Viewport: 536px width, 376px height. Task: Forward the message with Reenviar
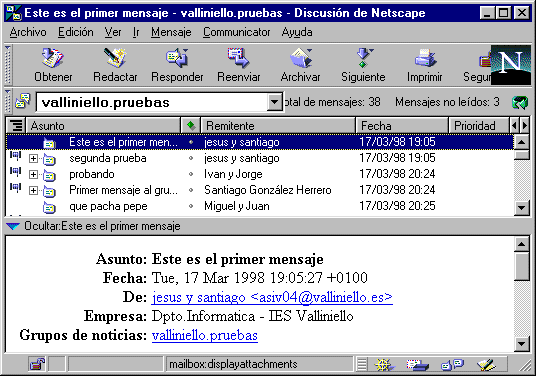[239, 65]
